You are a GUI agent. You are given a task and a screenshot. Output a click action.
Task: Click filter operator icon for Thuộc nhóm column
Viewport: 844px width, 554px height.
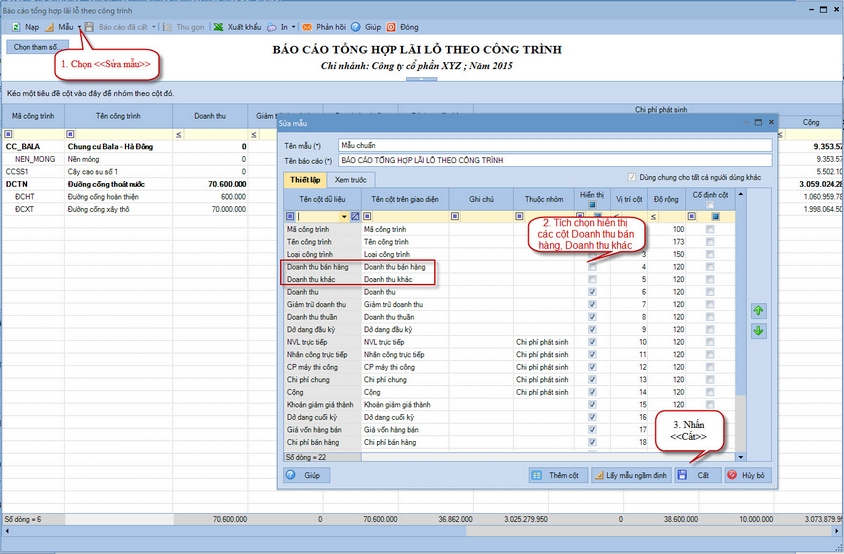(x=519, y=216)
